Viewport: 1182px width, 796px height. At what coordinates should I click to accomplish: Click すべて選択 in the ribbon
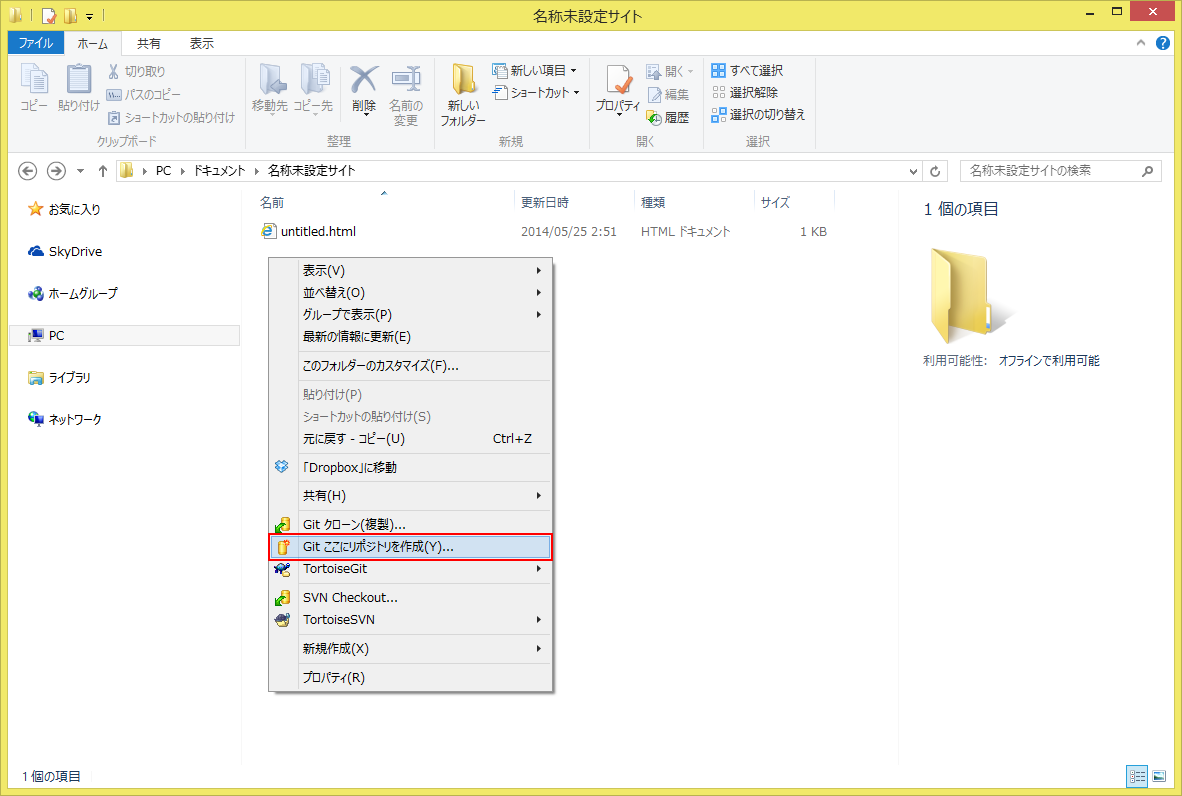click(x=747, y=71)
